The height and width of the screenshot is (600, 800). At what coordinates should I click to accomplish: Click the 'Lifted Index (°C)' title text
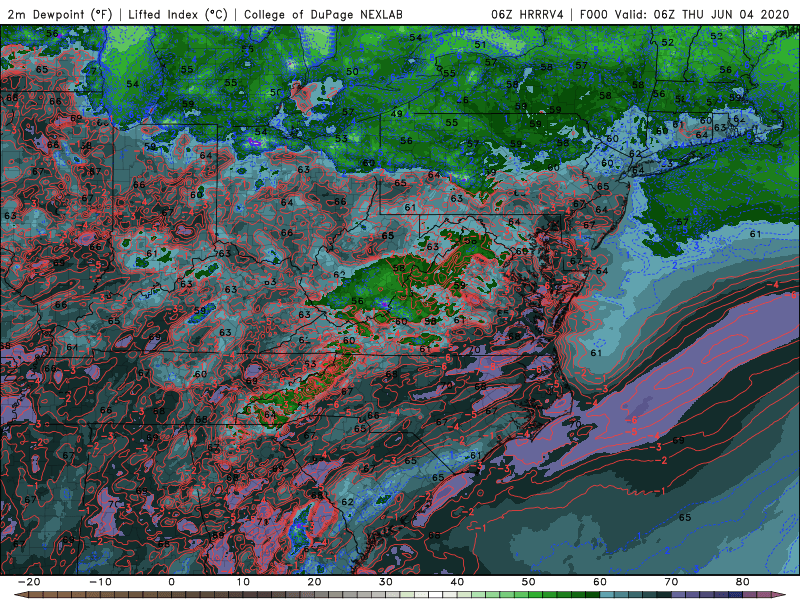[x=178, y=15]
